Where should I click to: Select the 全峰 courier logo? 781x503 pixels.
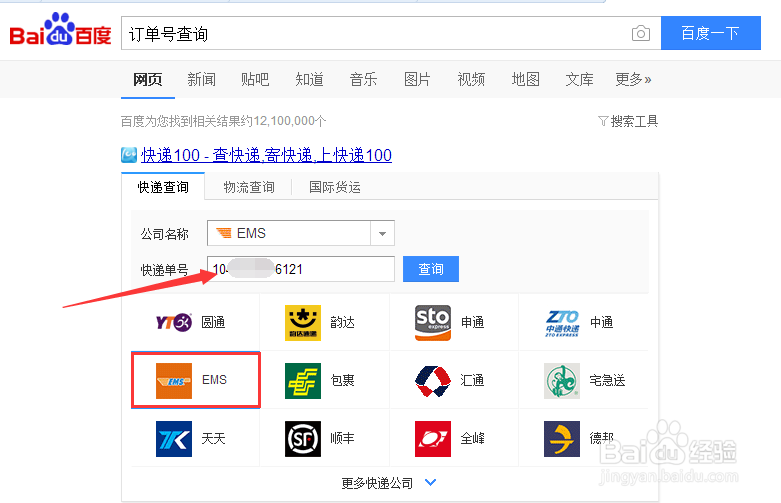[433, 439]
